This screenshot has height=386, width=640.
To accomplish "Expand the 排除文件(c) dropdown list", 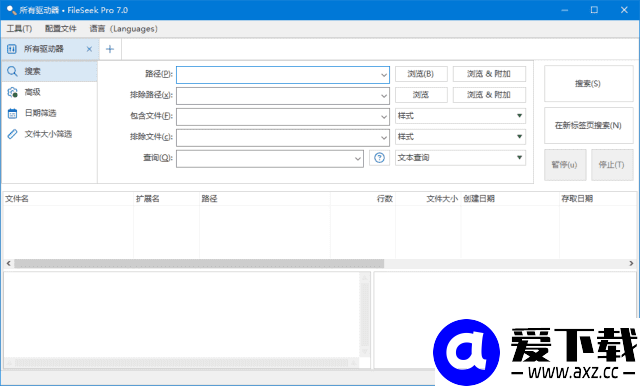I will 384,138.
